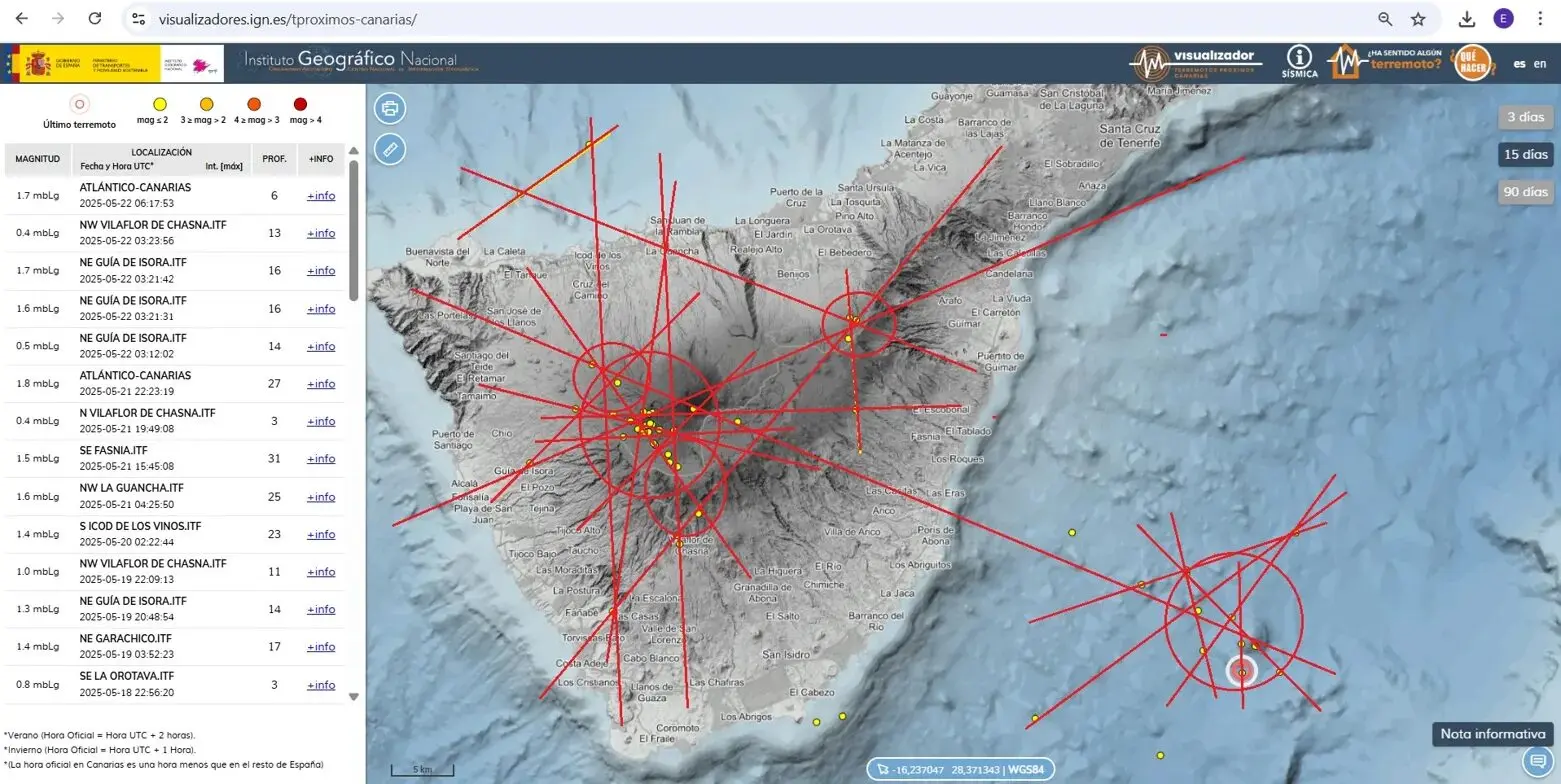Open the browser zoom magnifier icon
This screenshot has width=1561, height=784.
pyautogui.click(x=1385, y=19)
